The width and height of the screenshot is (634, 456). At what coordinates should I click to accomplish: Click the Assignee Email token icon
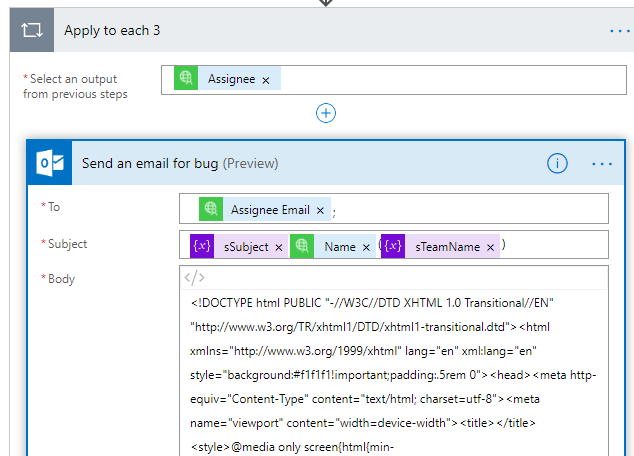pos(210,210)
